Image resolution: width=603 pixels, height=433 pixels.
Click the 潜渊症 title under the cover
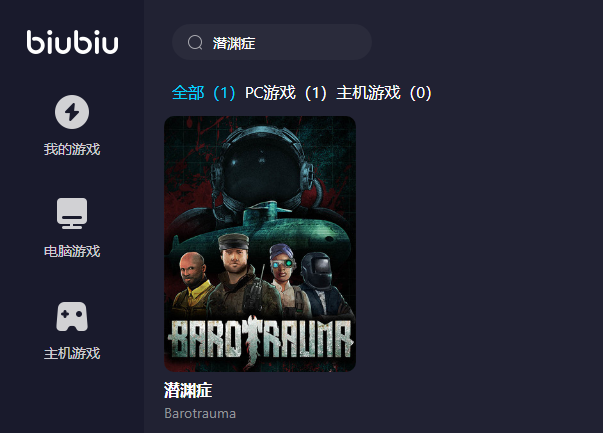pos(188,390)
